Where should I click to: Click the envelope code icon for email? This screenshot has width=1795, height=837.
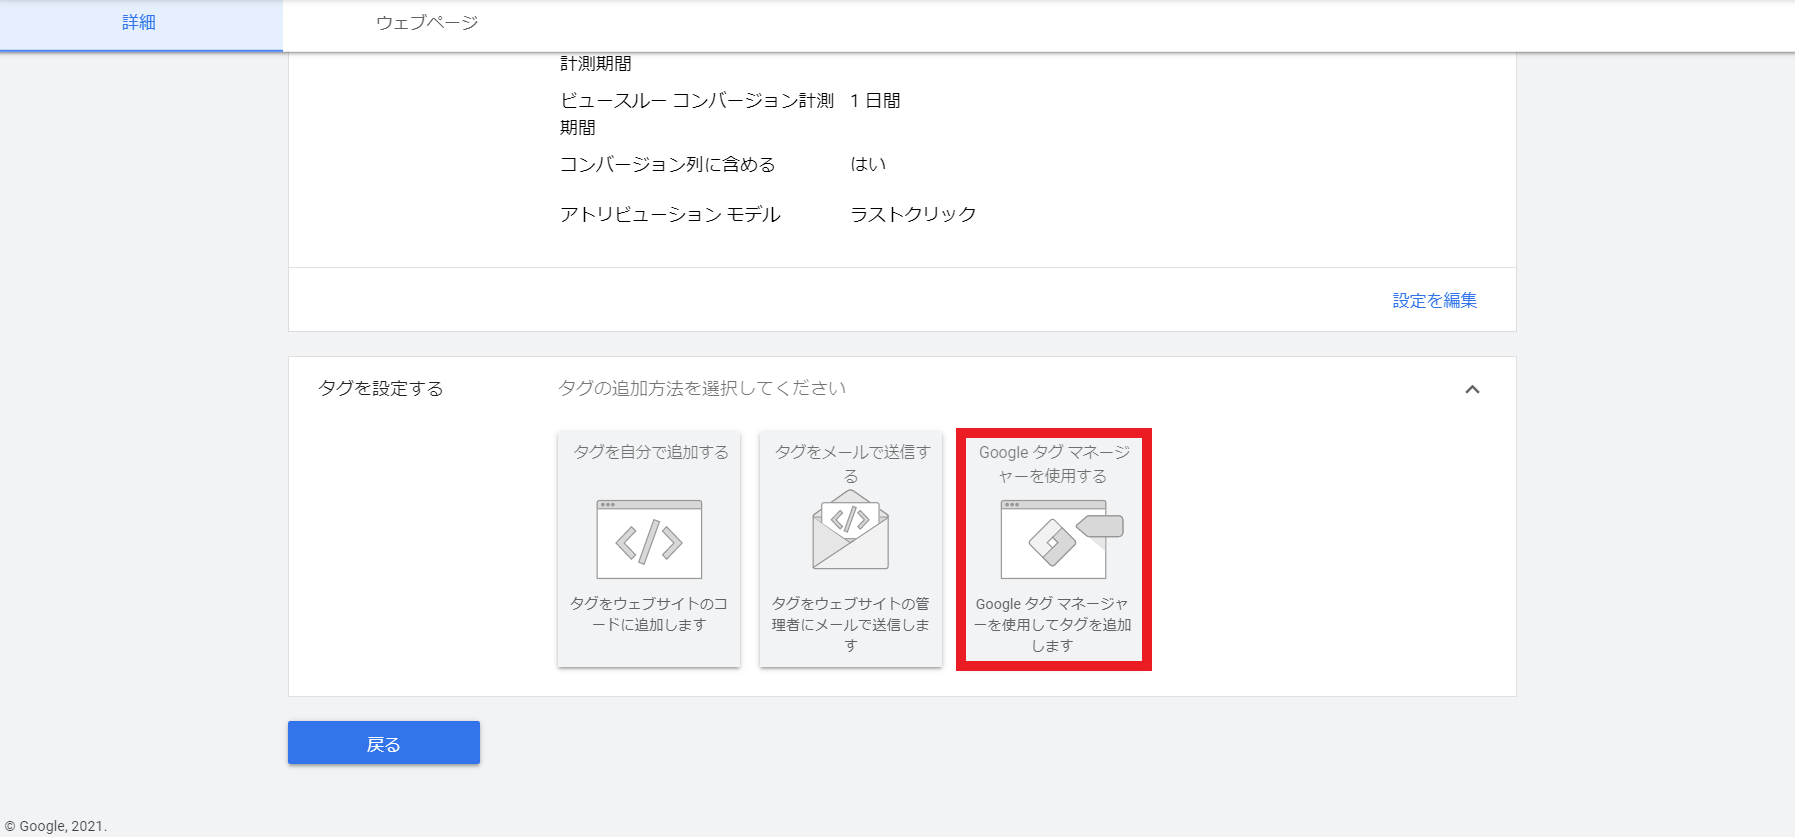850,530
